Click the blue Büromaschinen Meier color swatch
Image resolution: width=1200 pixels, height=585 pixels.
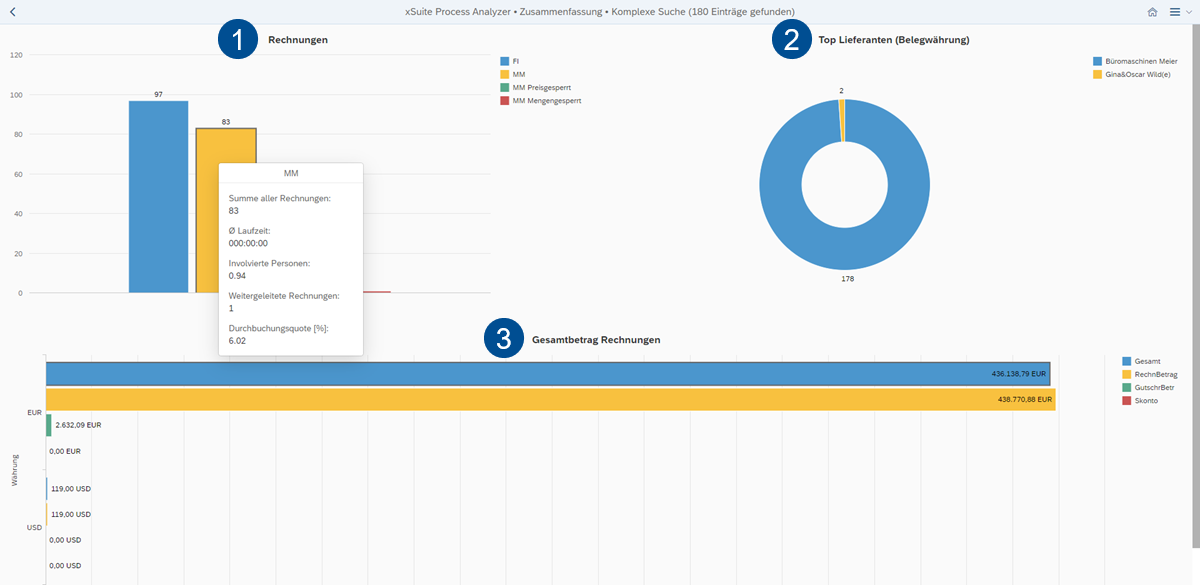[1098, 61]
